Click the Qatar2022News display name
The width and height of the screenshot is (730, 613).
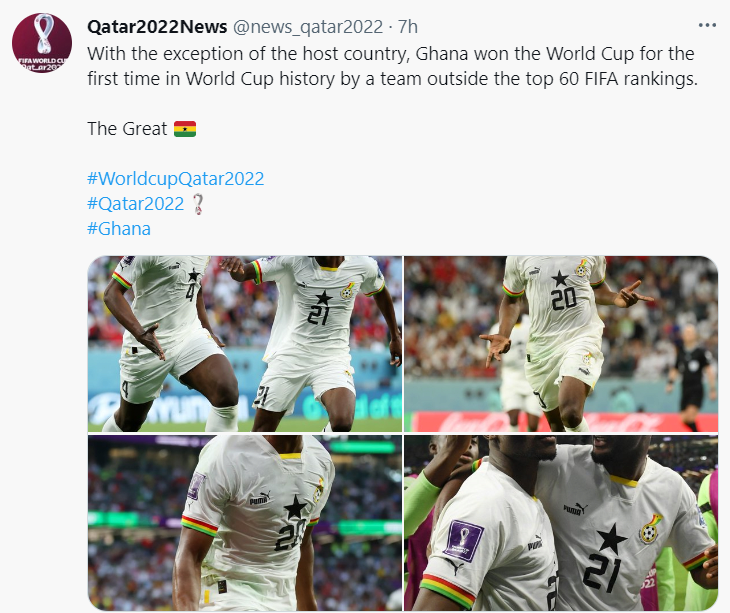coord(157,27)
